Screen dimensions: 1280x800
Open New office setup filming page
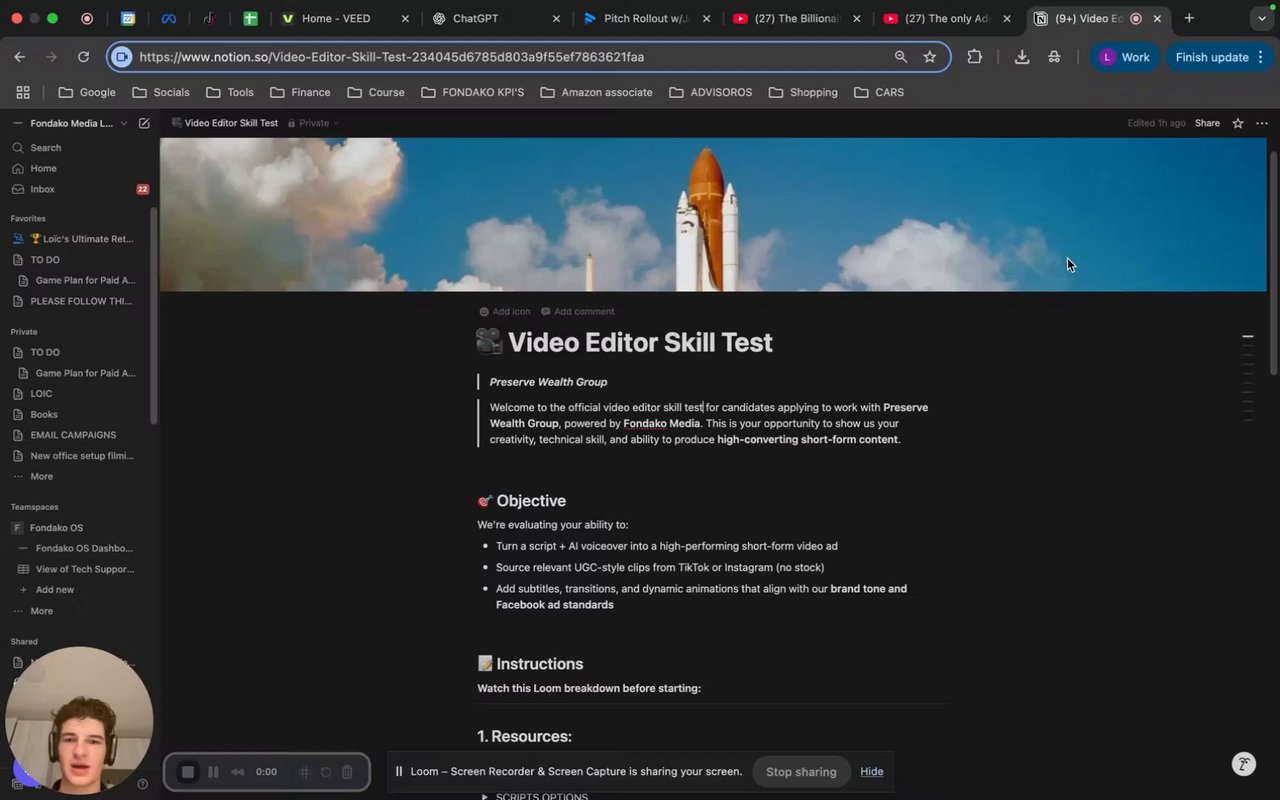(78, 456)
